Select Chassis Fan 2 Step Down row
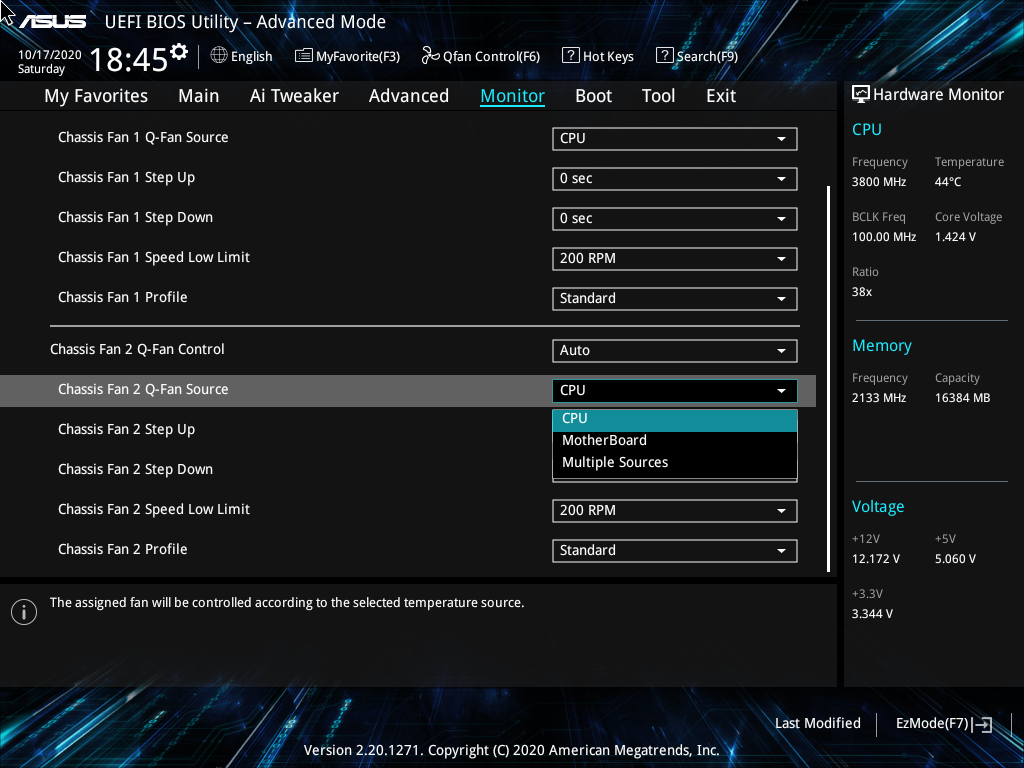This screenshot has height=768, width=1024. [408, 470]
